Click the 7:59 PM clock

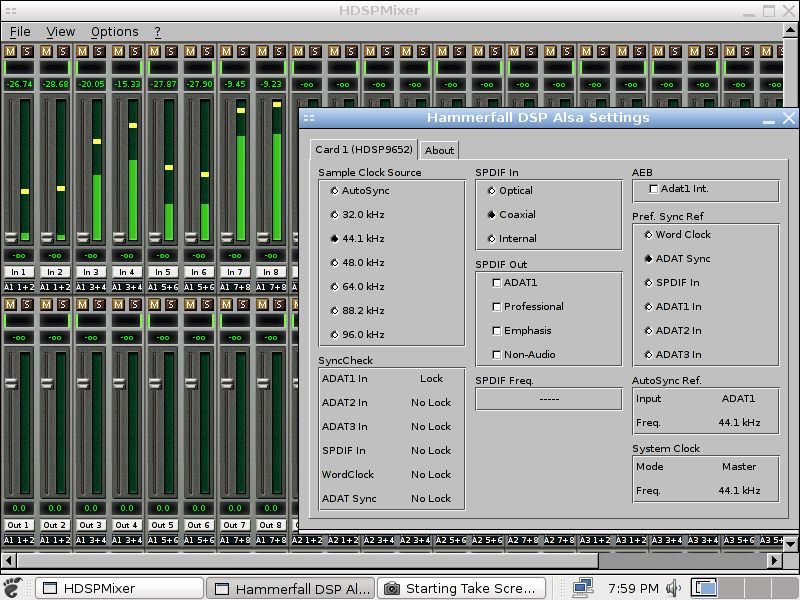tap(633, 588)
